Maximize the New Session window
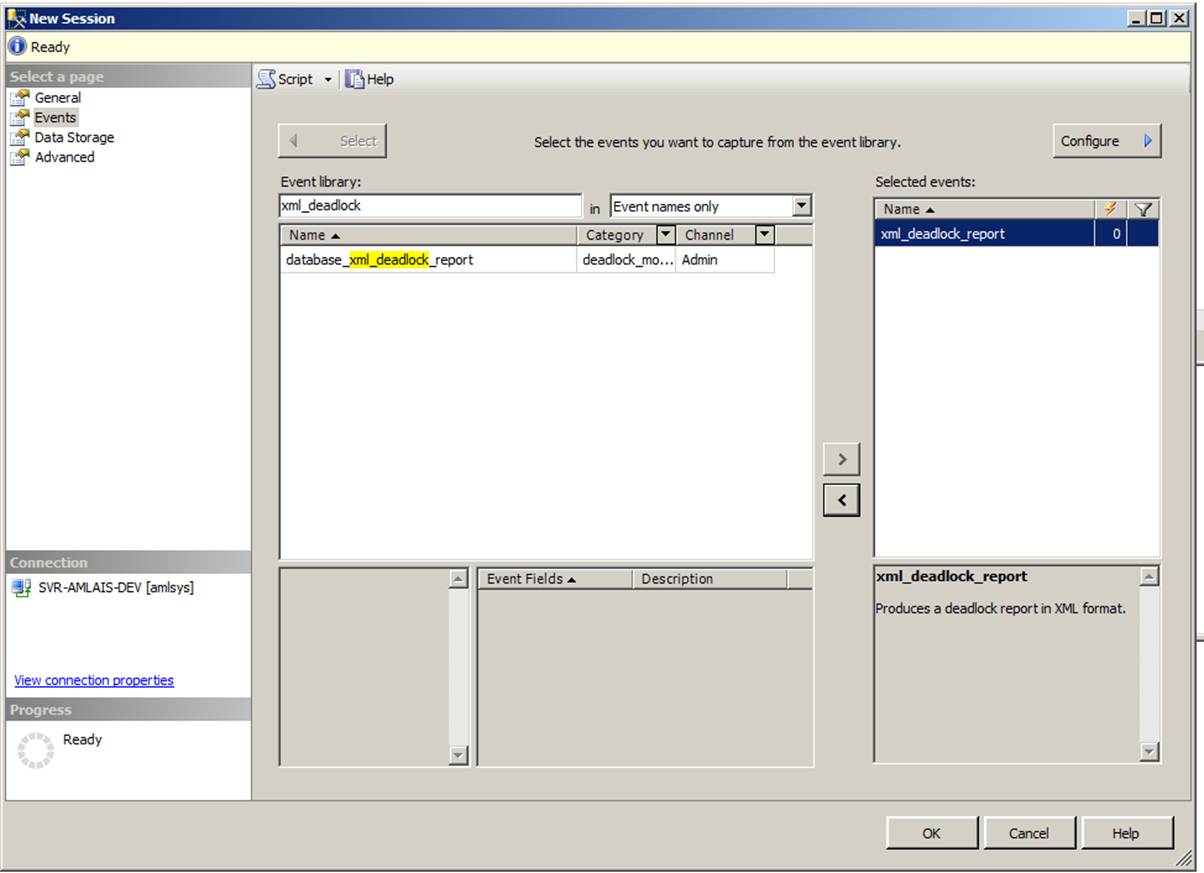Image resolution: width=1204 pixels, height=873 pixels. point(1156,18)
